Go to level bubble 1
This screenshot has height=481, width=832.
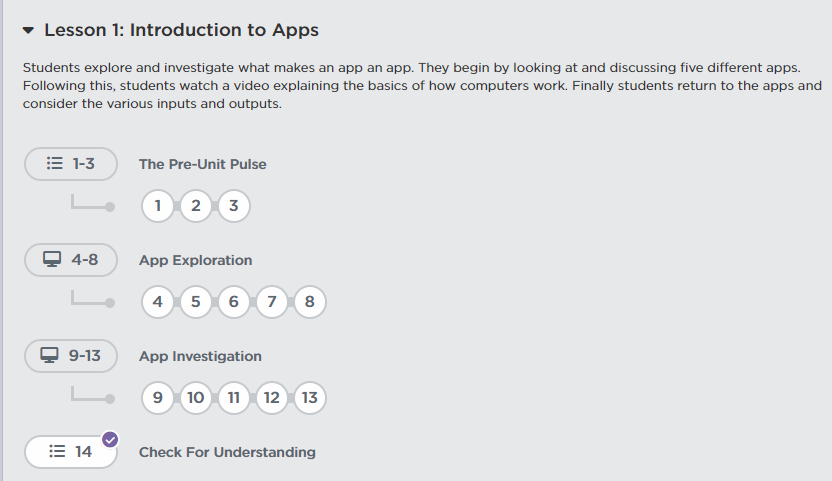(x=158, y=206)
